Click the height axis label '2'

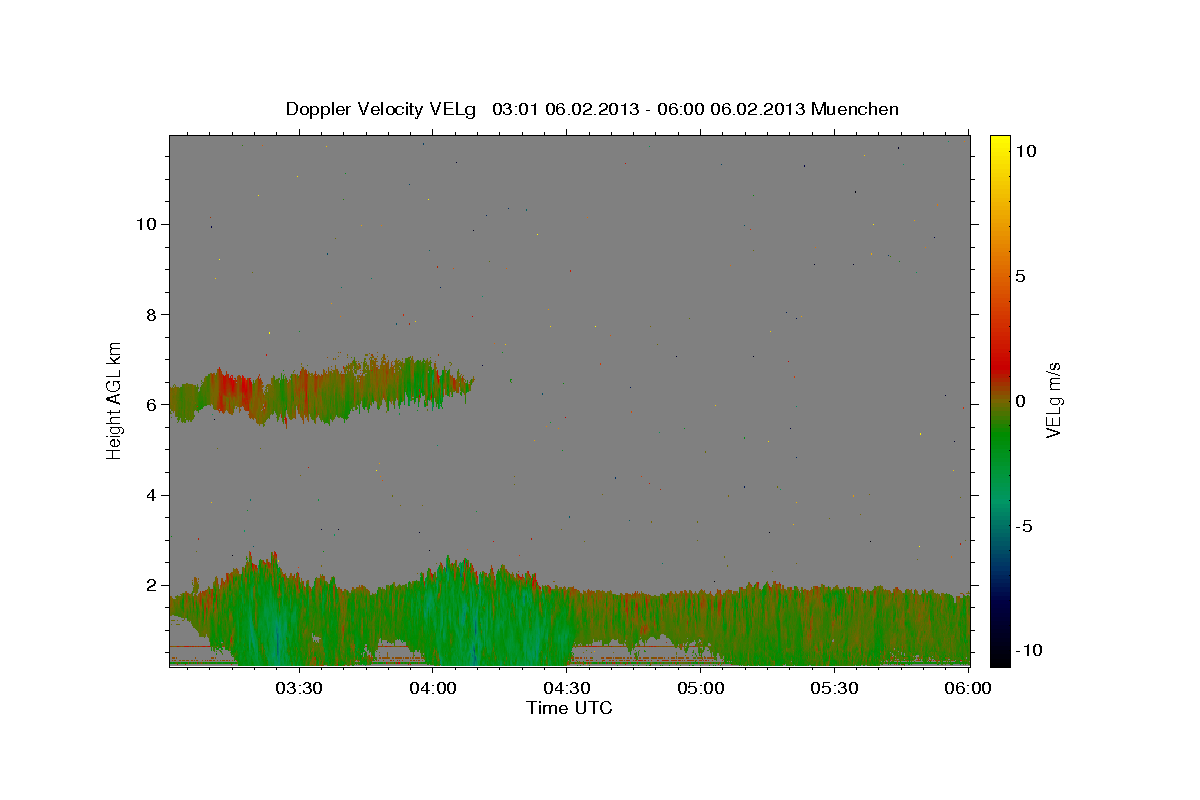click(x=151, y=585)
